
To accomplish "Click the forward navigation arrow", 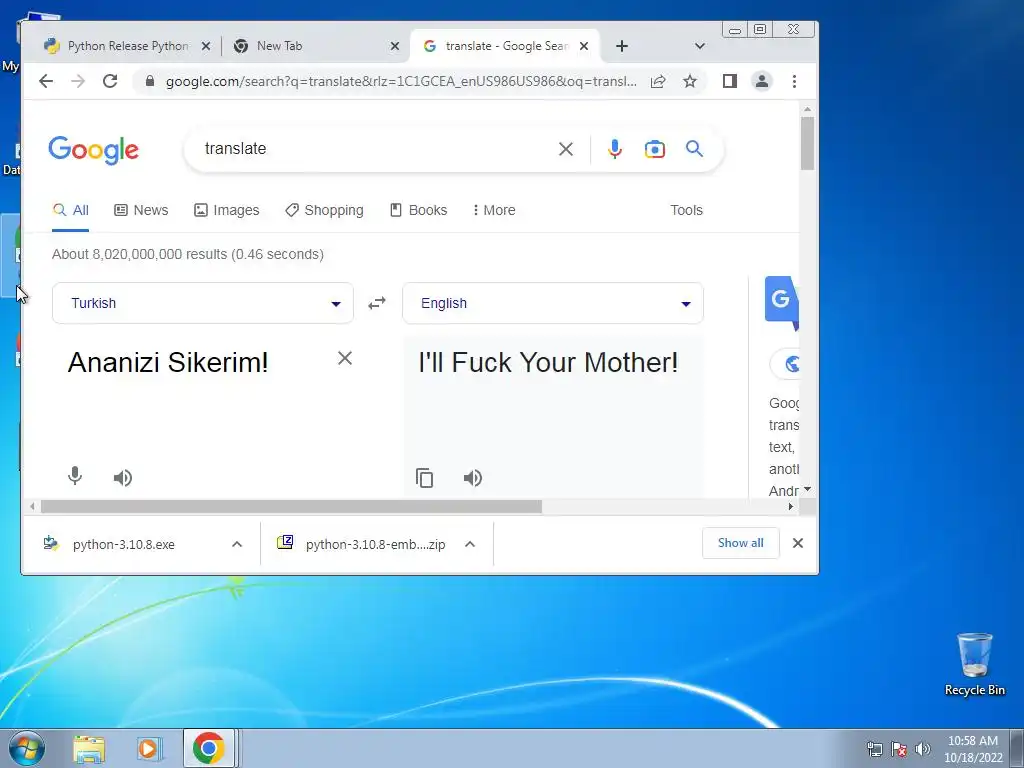I will click(x=78, y=81).
